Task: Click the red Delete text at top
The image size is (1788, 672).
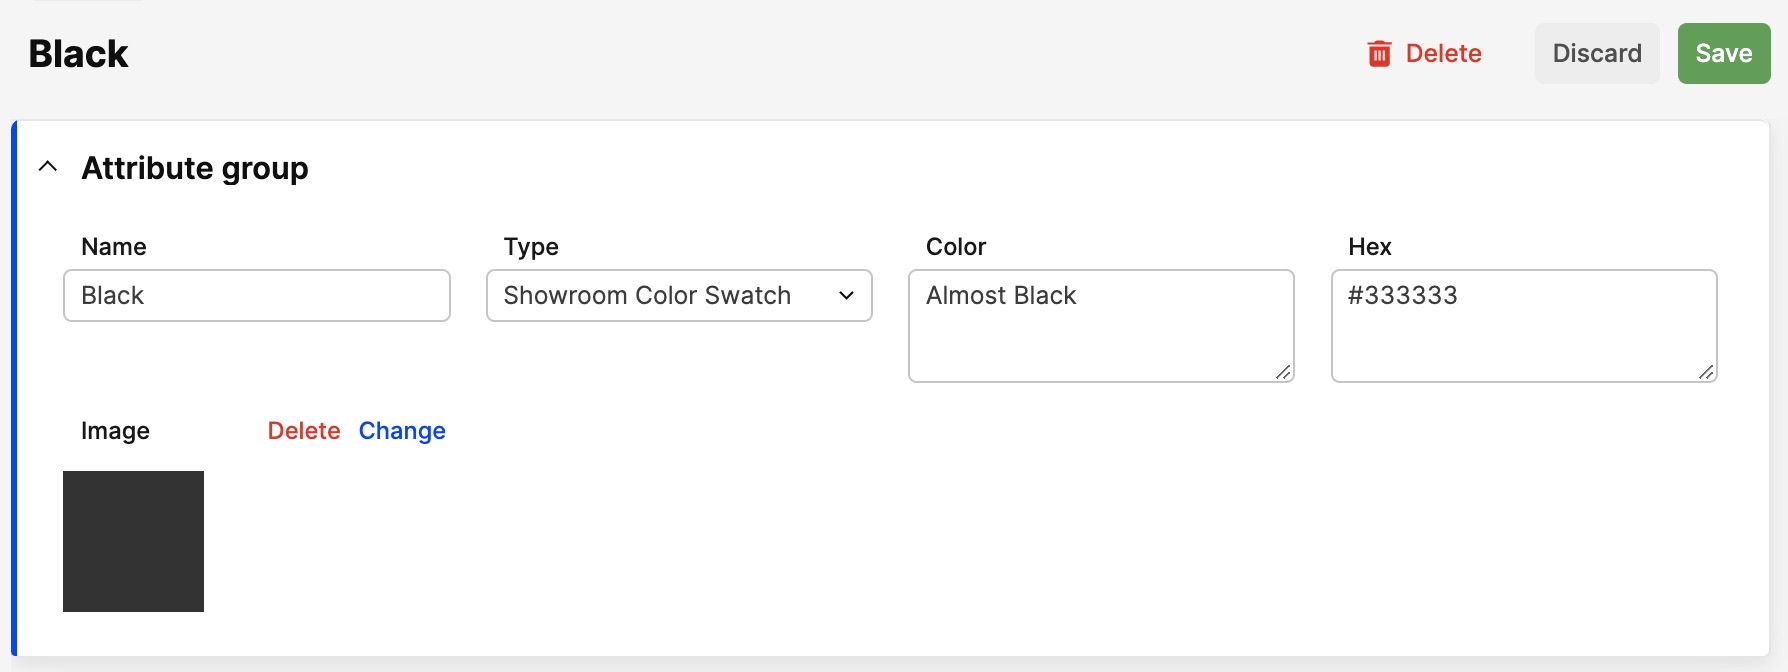Action: coord(1443,53)
